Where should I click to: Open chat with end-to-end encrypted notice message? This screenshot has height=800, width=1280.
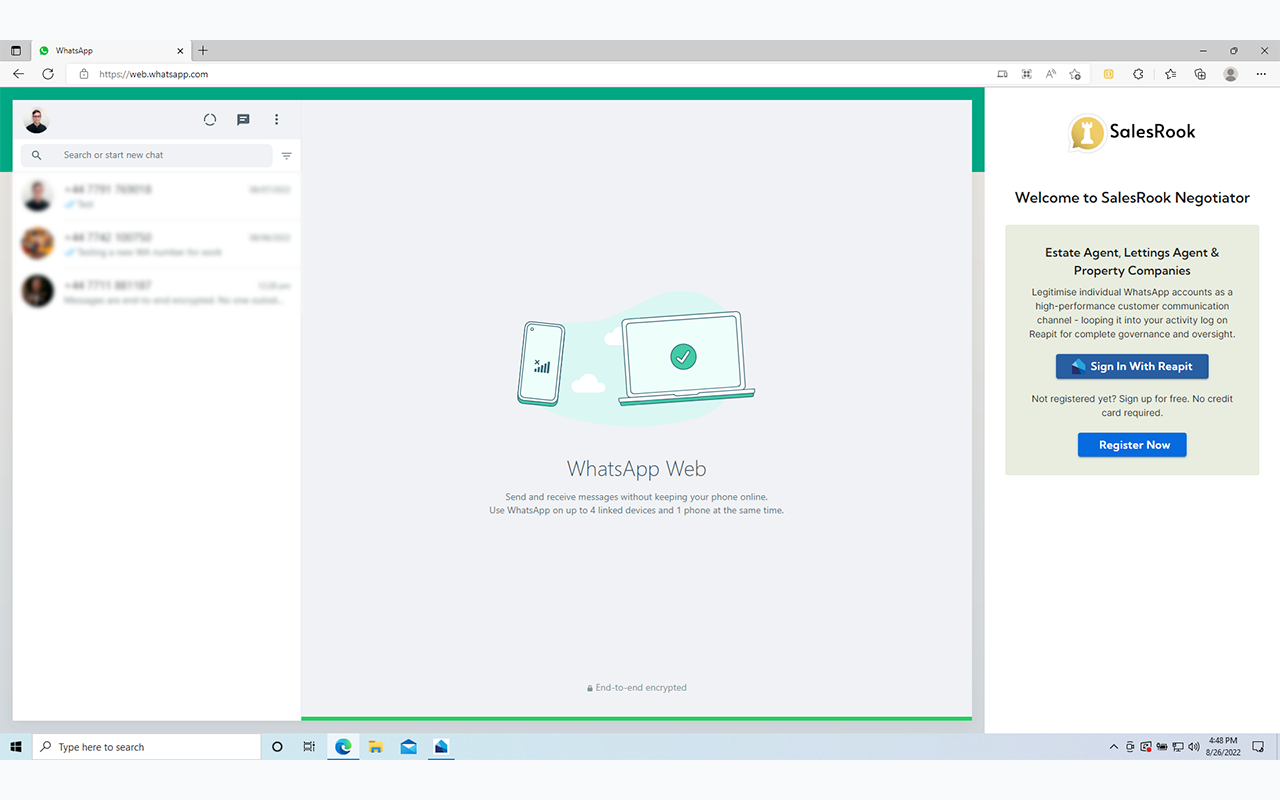coord(157,292)
